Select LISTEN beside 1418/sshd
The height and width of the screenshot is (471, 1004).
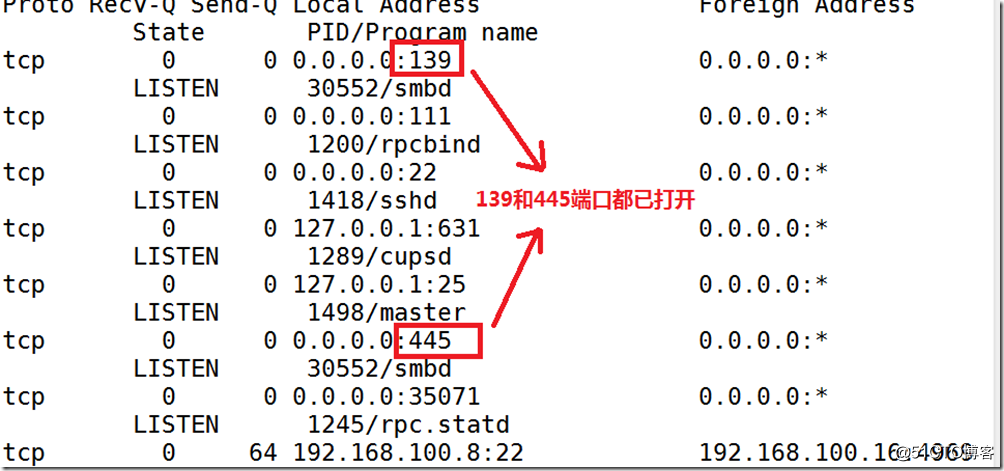175,201
